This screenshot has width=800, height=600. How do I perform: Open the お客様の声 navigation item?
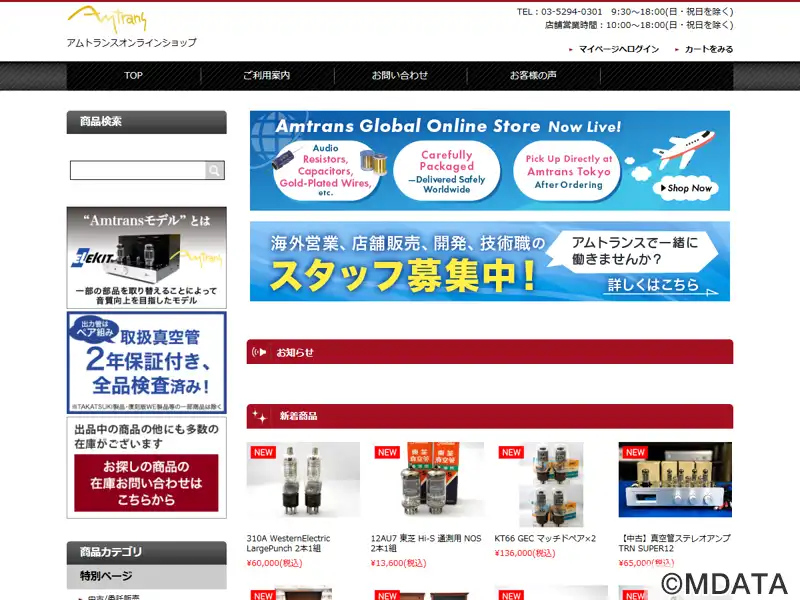[533, 76]
